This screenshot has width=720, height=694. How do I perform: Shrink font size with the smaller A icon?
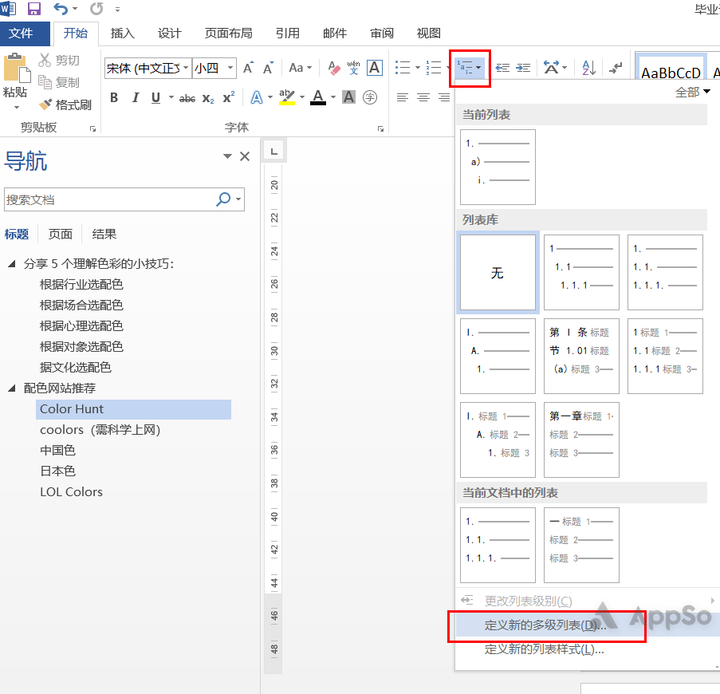tap(268, 68)
